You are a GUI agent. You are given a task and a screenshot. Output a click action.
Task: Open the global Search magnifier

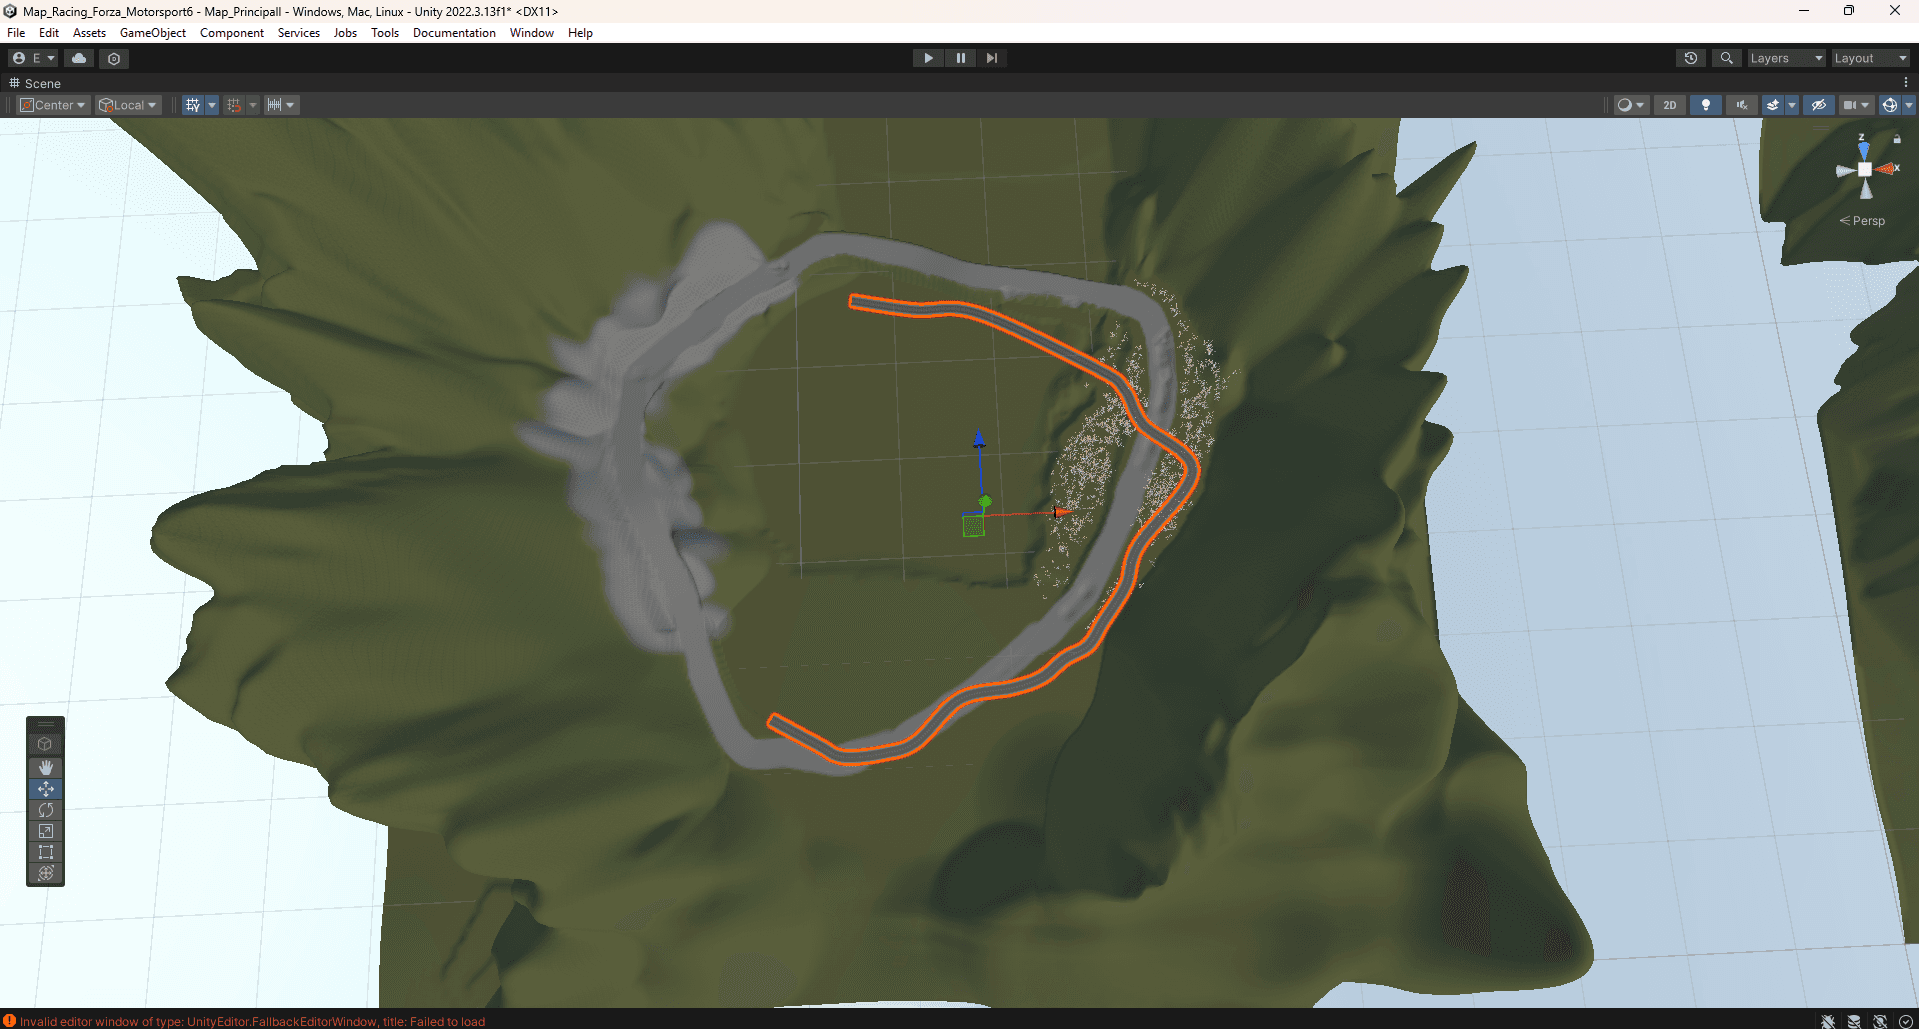click(1726, 58)
